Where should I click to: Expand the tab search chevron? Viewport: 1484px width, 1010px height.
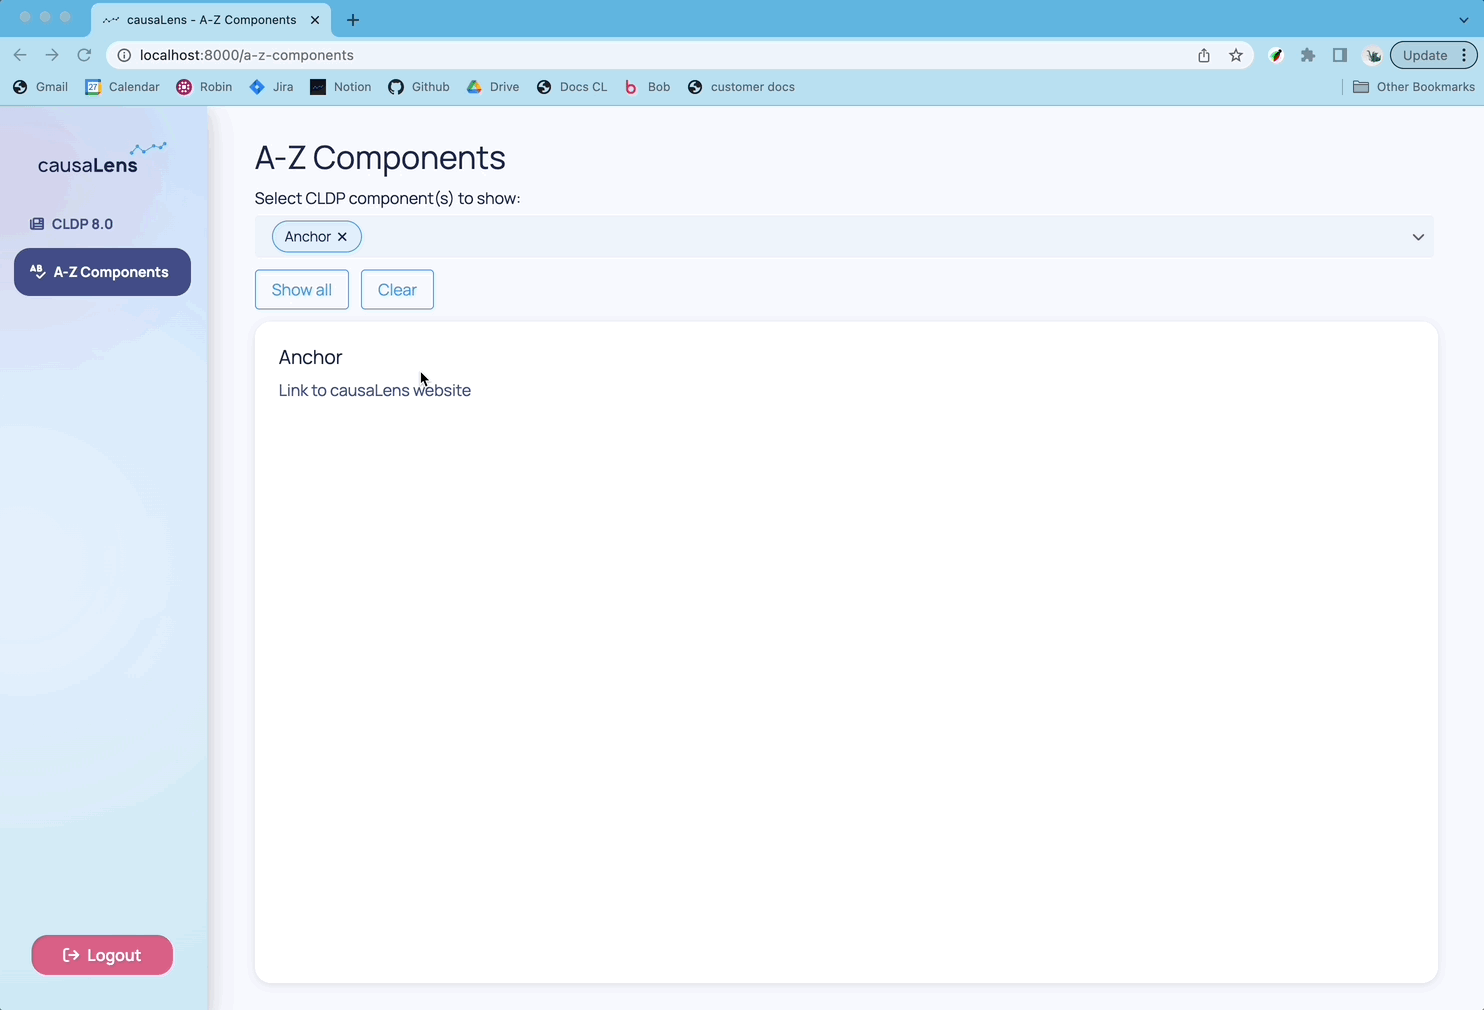1464,19
